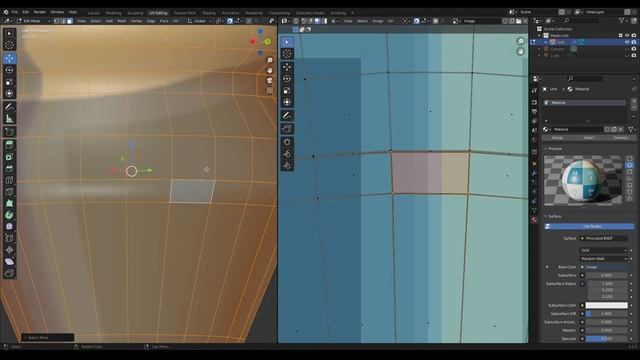Choose the UV editor Select tool

point(287,42)
